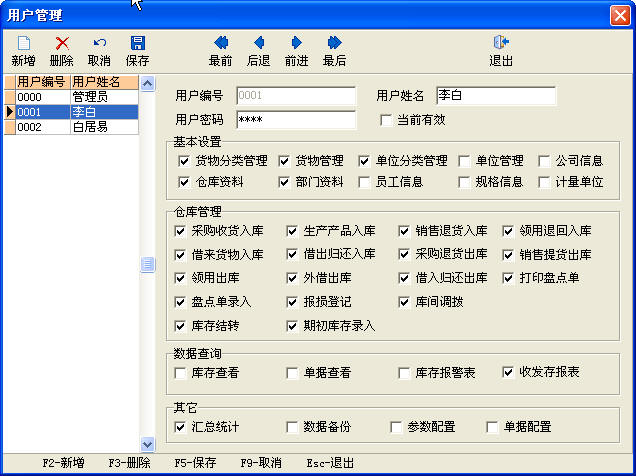The height and width of the screenshot is (476, 636).
Task: Go to previous record with 后退
Action: coord(259,43)
